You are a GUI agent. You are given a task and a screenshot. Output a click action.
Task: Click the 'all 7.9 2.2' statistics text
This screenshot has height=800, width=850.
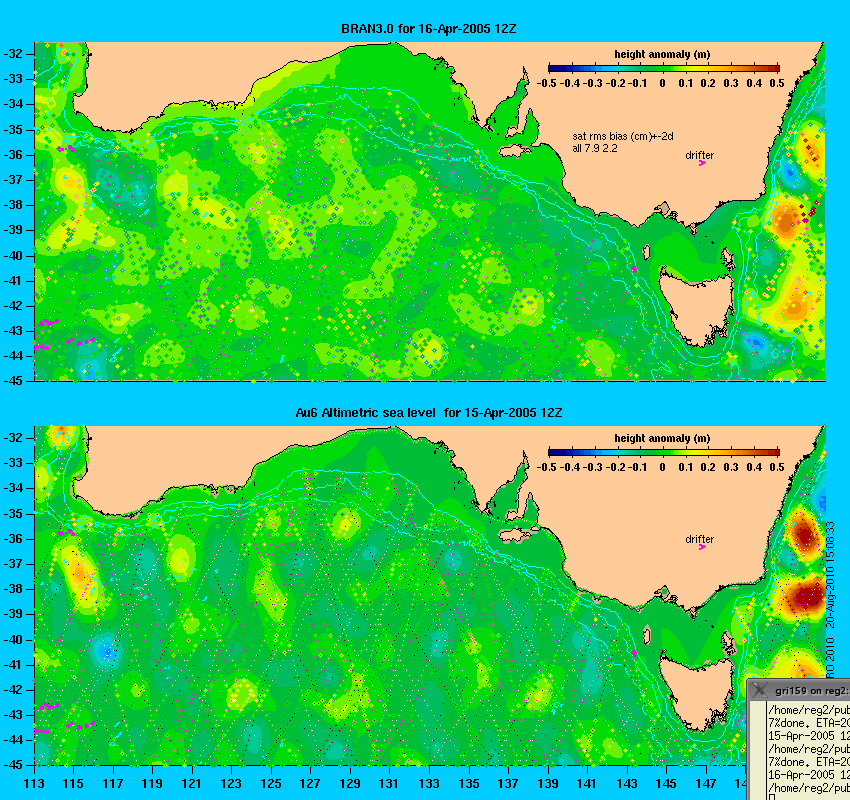(x=595, y=148)
